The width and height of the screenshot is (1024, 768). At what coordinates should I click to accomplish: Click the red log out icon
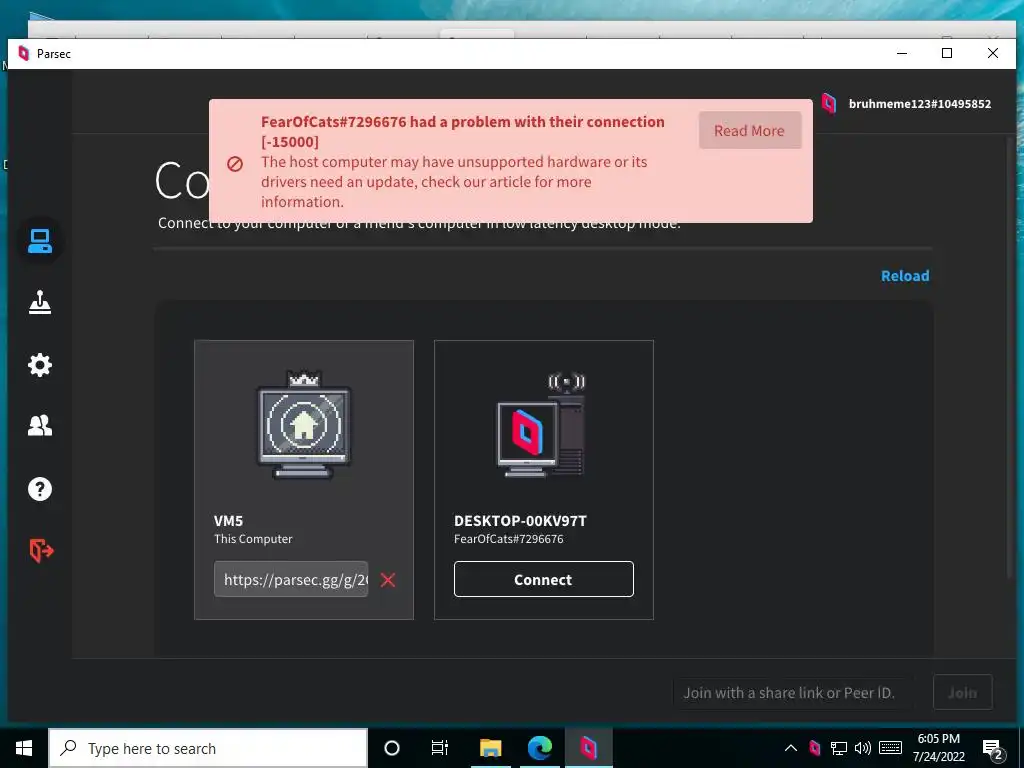[41, 551]
